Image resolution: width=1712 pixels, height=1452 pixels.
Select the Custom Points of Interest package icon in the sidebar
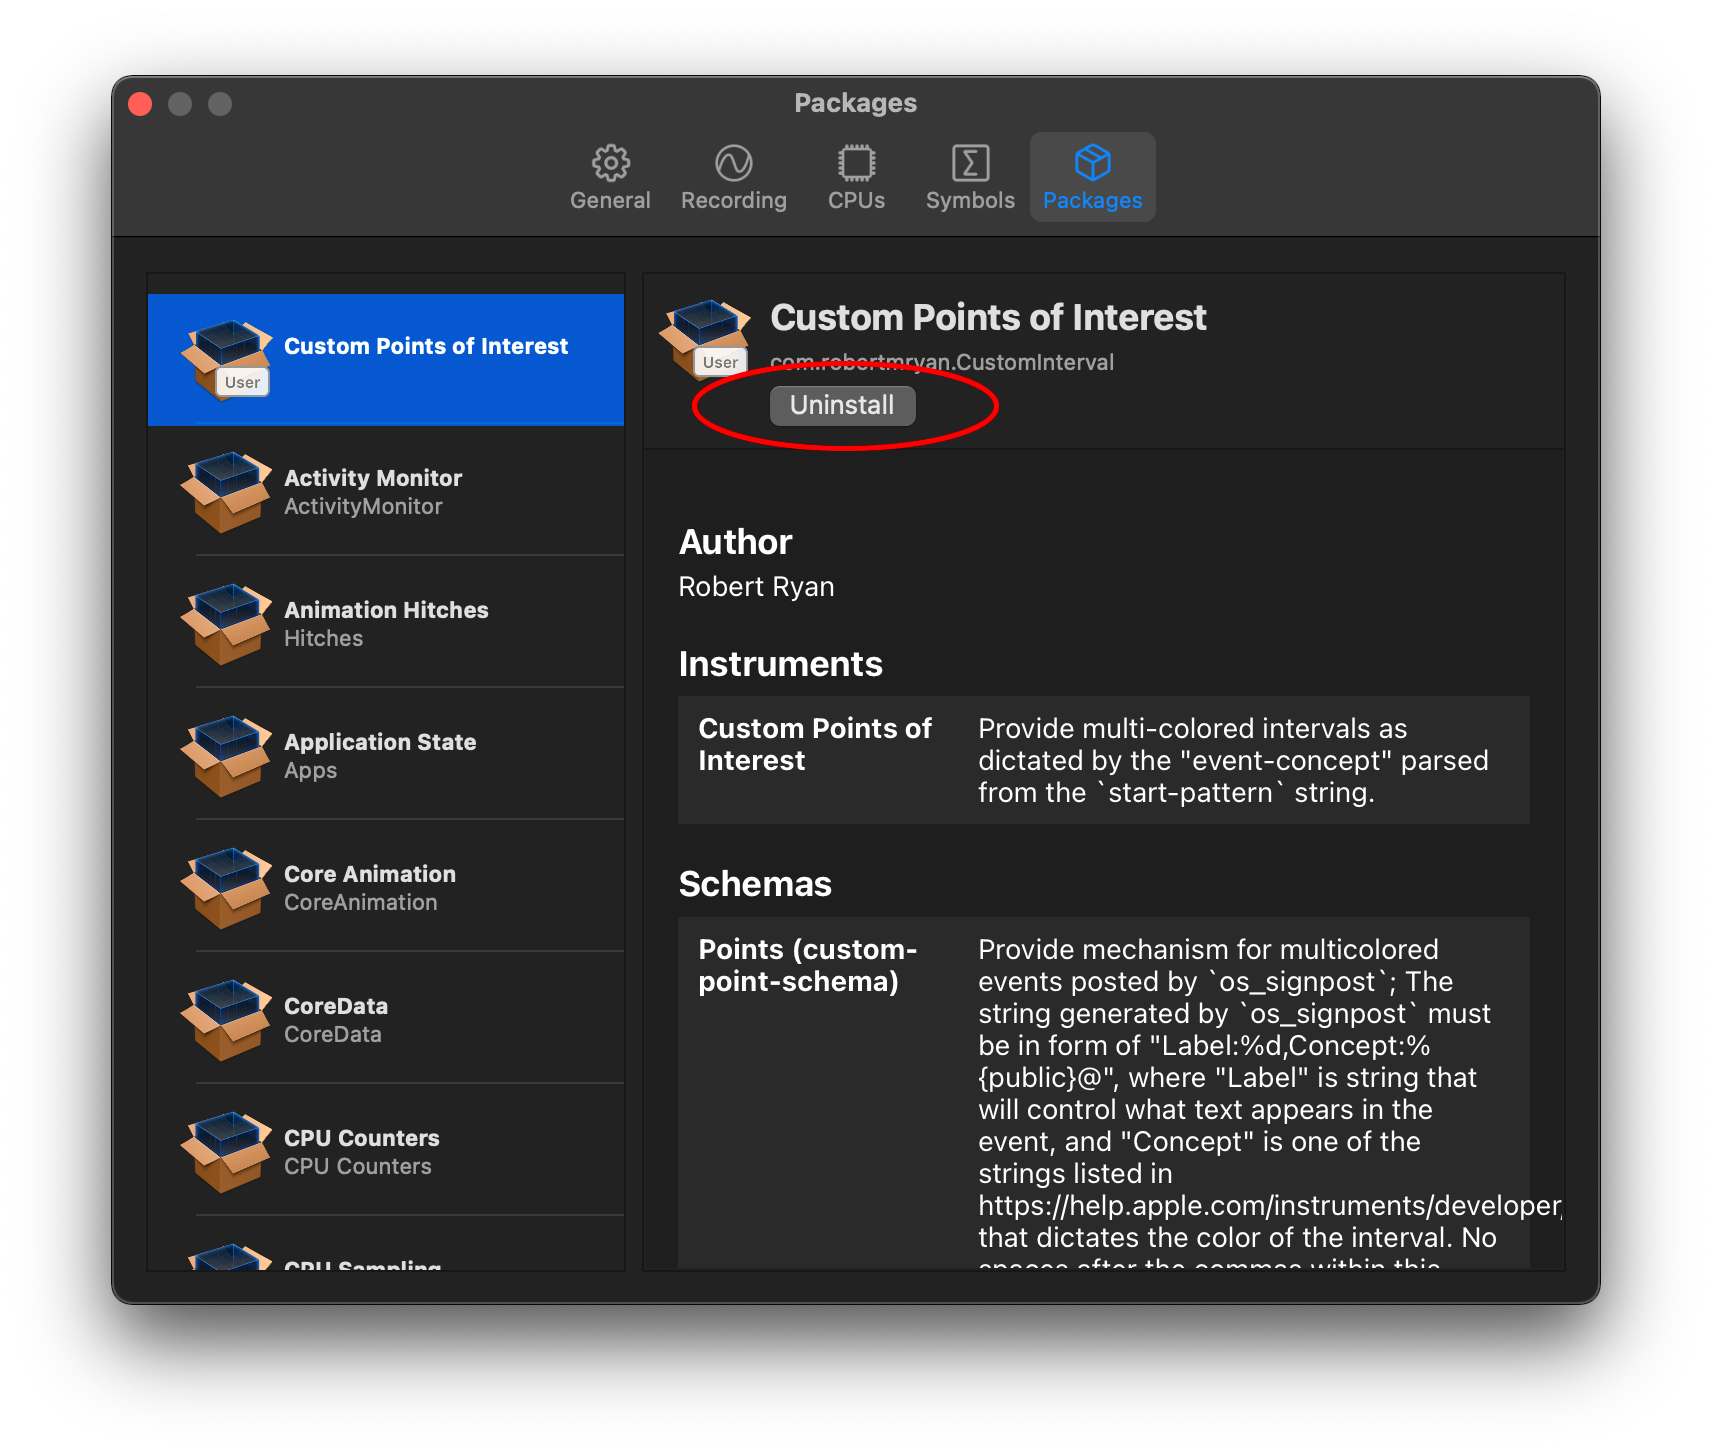pos(226,360)
